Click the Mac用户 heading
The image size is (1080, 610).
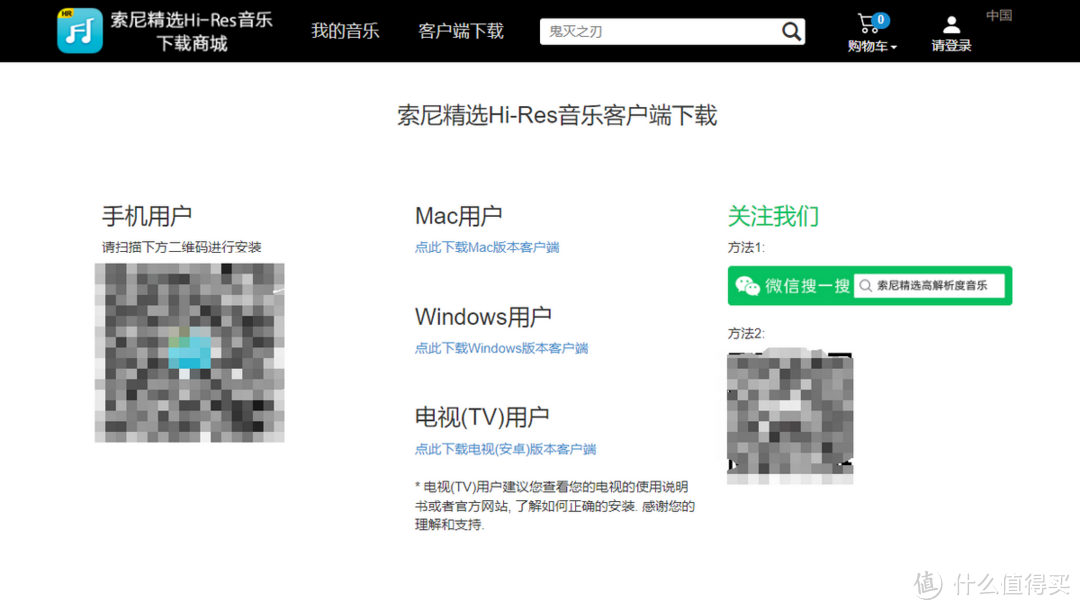[459, 216]
